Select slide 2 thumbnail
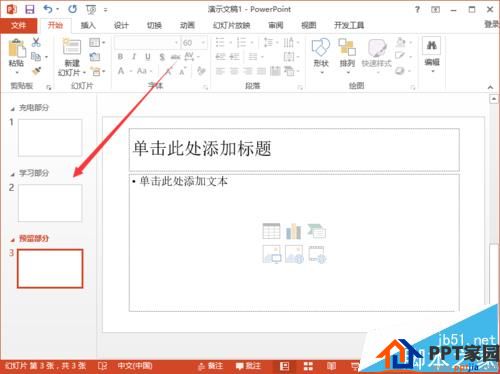The height and width of the screenshot is (374, 500). click(50, 203)
